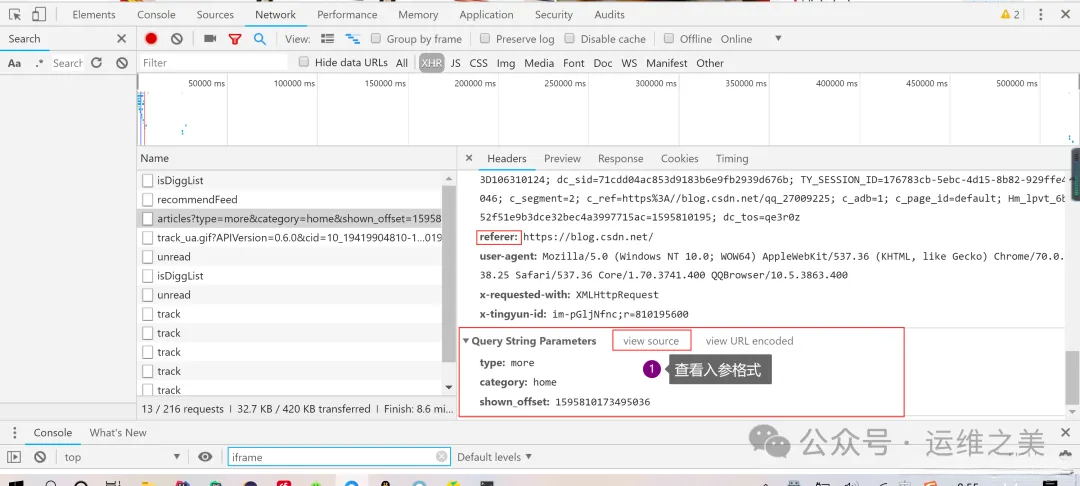Screen dimensions: 1080x486
Task: Close the request details pane
Action: pyautogui.click(x=468, y=159)
